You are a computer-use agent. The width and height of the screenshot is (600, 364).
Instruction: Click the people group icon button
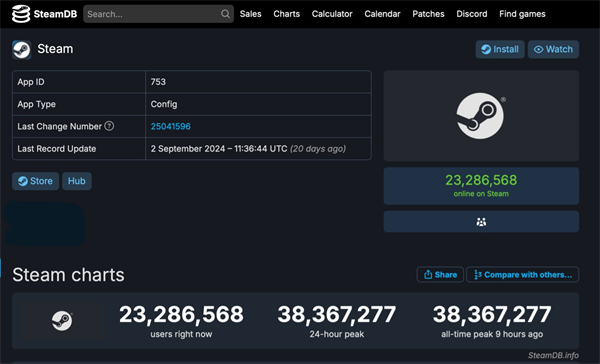(x=481, y=222)
